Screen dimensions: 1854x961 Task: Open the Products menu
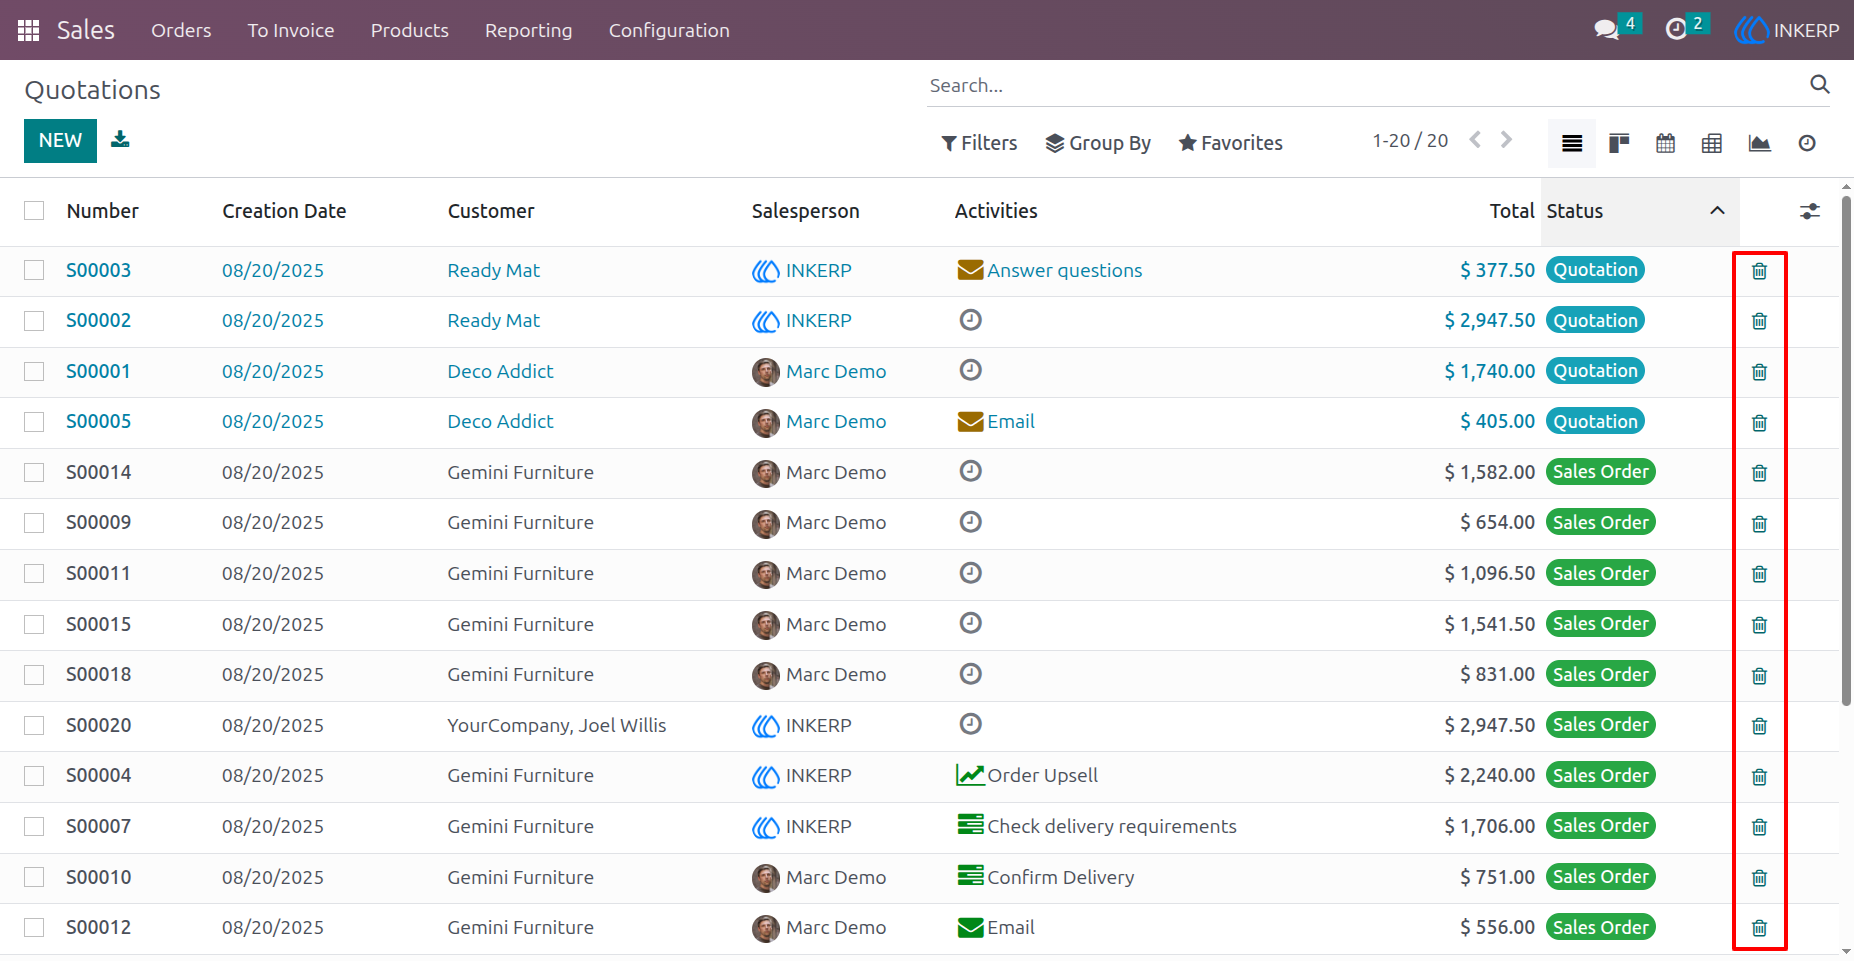pyautogui.click(x=410, y=30)
